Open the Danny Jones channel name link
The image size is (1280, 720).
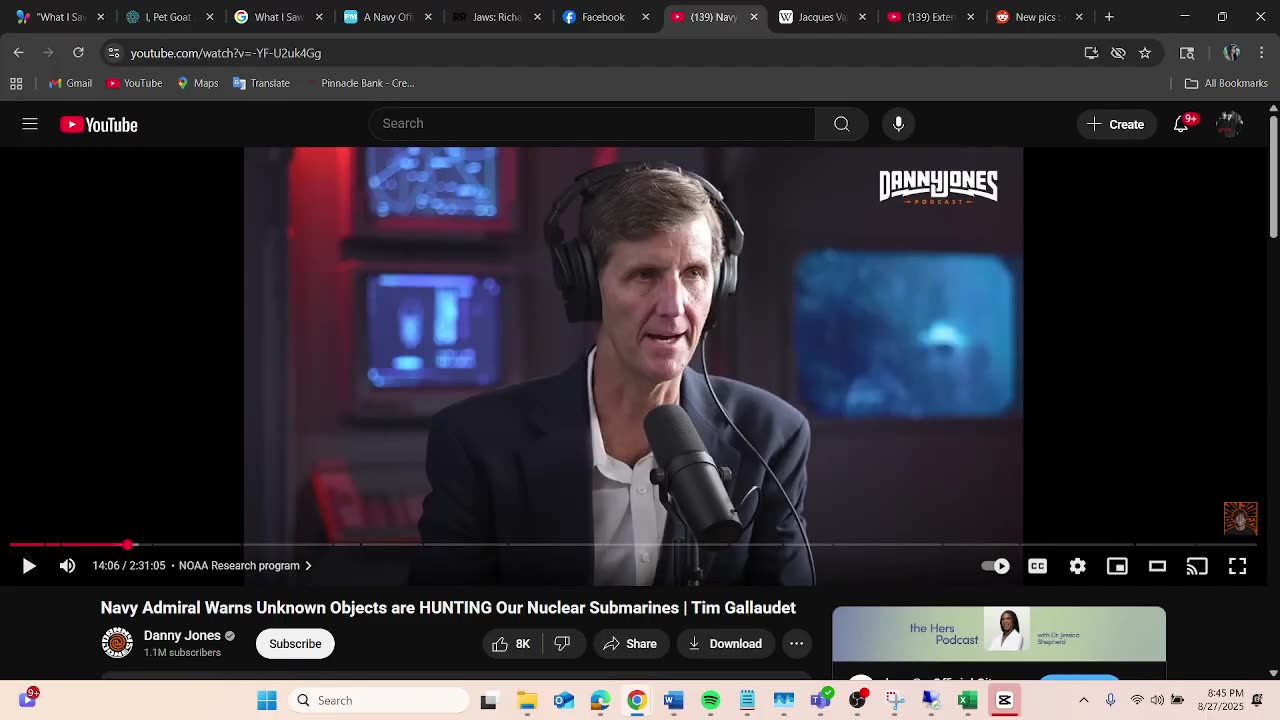[182, 635]
